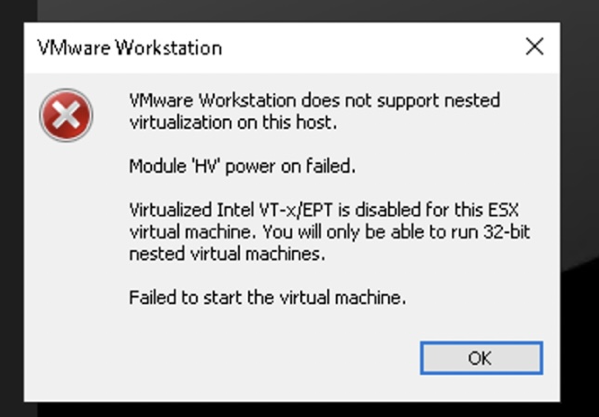Click the VMware Workstation title bar text

[130, 48]
